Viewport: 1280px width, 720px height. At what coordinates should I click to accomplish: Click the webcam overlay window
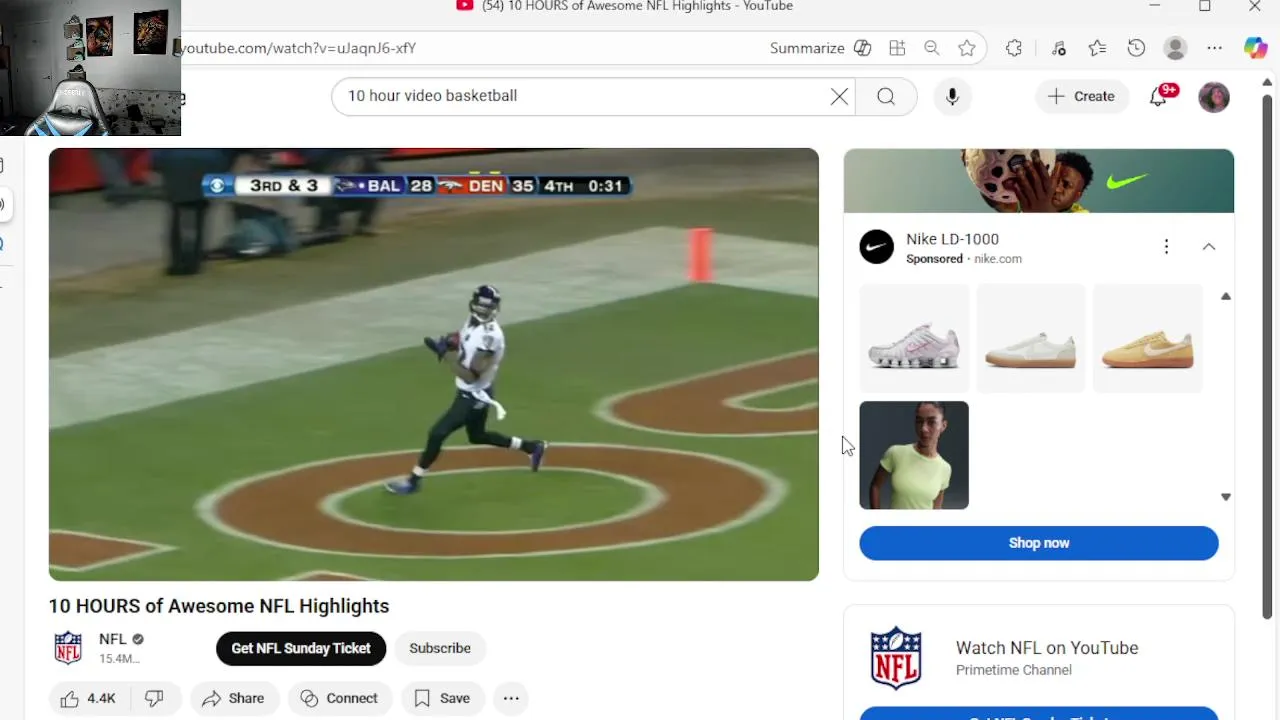click(x=90, y=68)
